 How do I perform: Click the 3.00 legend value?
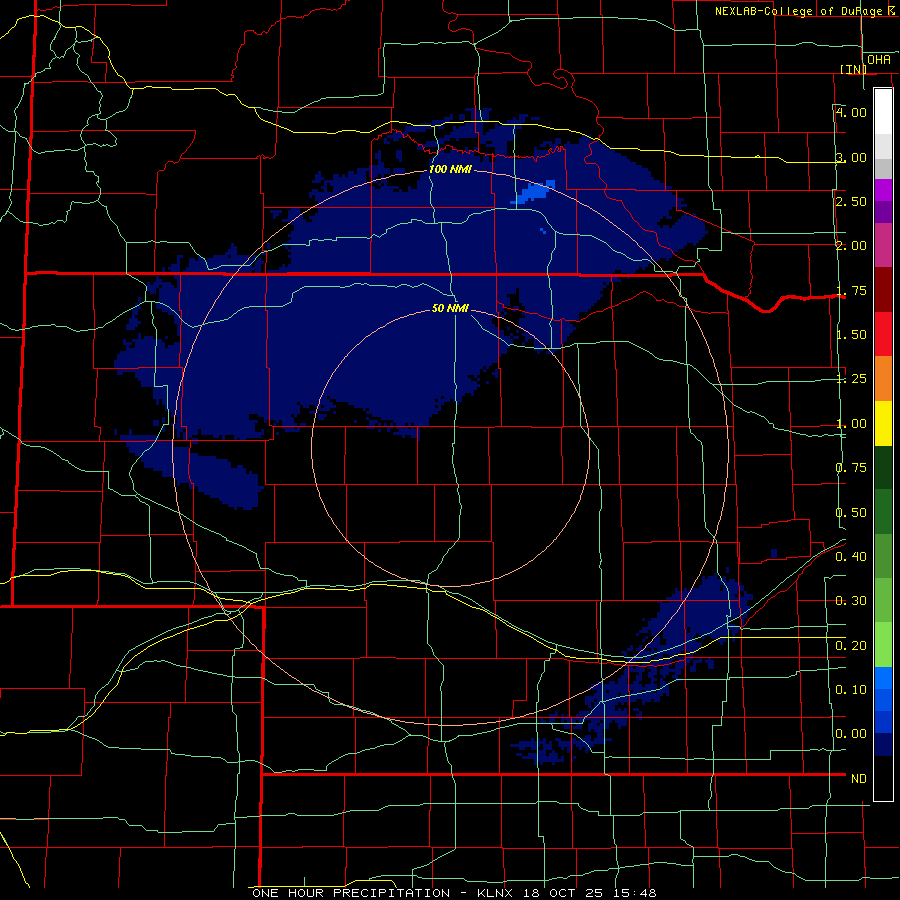click(851, 157)
